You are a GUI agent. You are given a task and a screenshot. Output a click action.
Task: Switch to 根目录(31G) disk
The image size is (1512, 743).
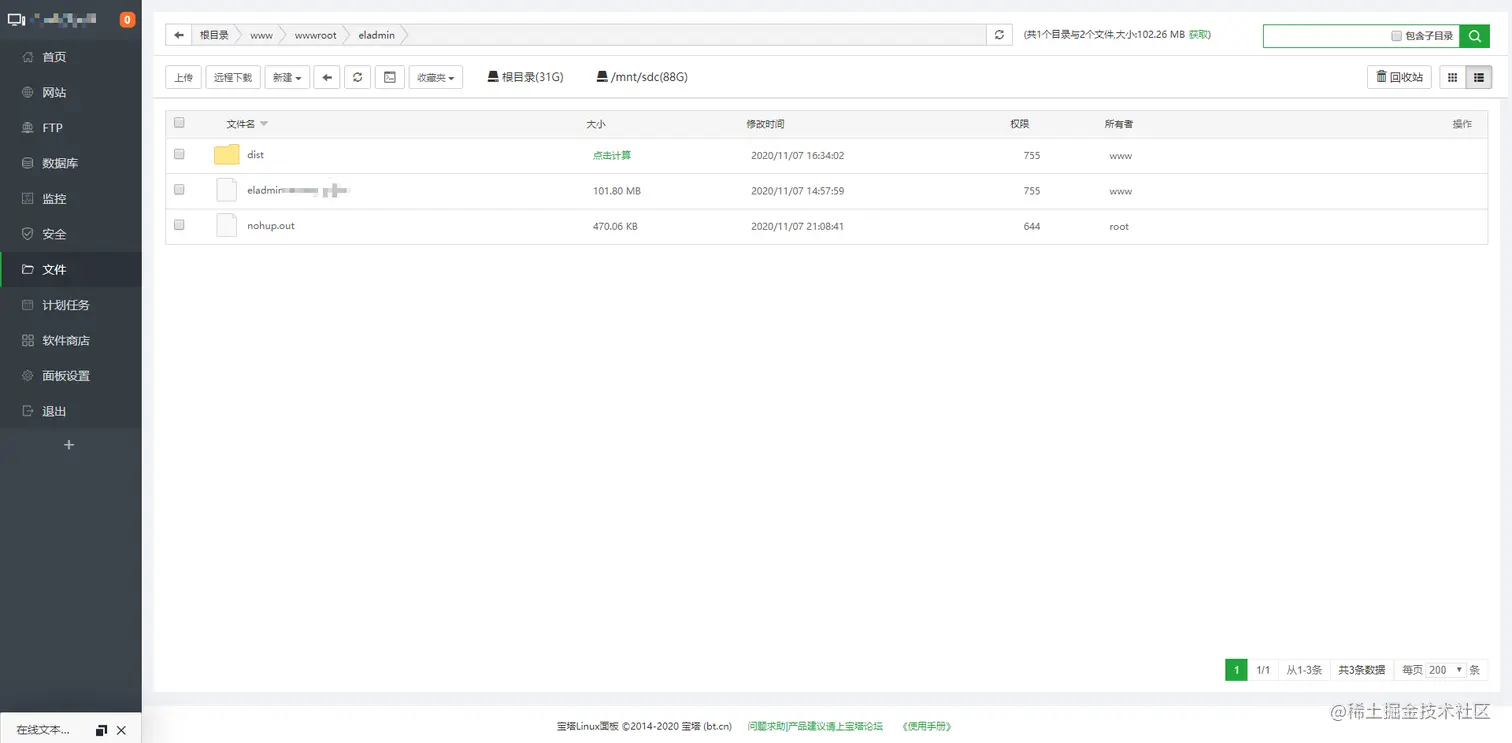(526, 77)
